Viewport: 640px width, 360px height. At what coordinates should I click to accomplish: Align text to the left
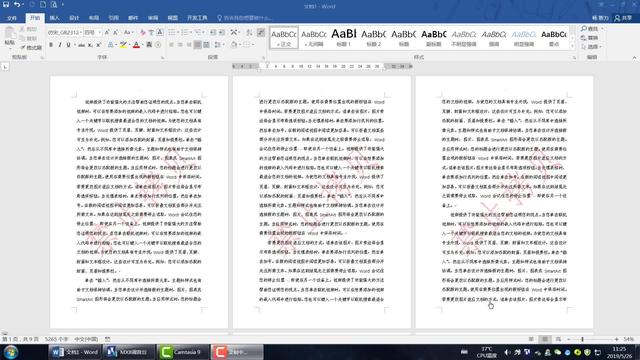point(171,45)
